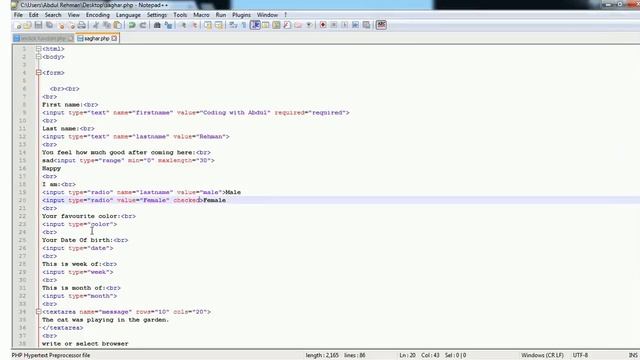Click 'The cat was playing in the garden.'
The image size is (640, 360).
pyautogui.click(x=105, y=320)
